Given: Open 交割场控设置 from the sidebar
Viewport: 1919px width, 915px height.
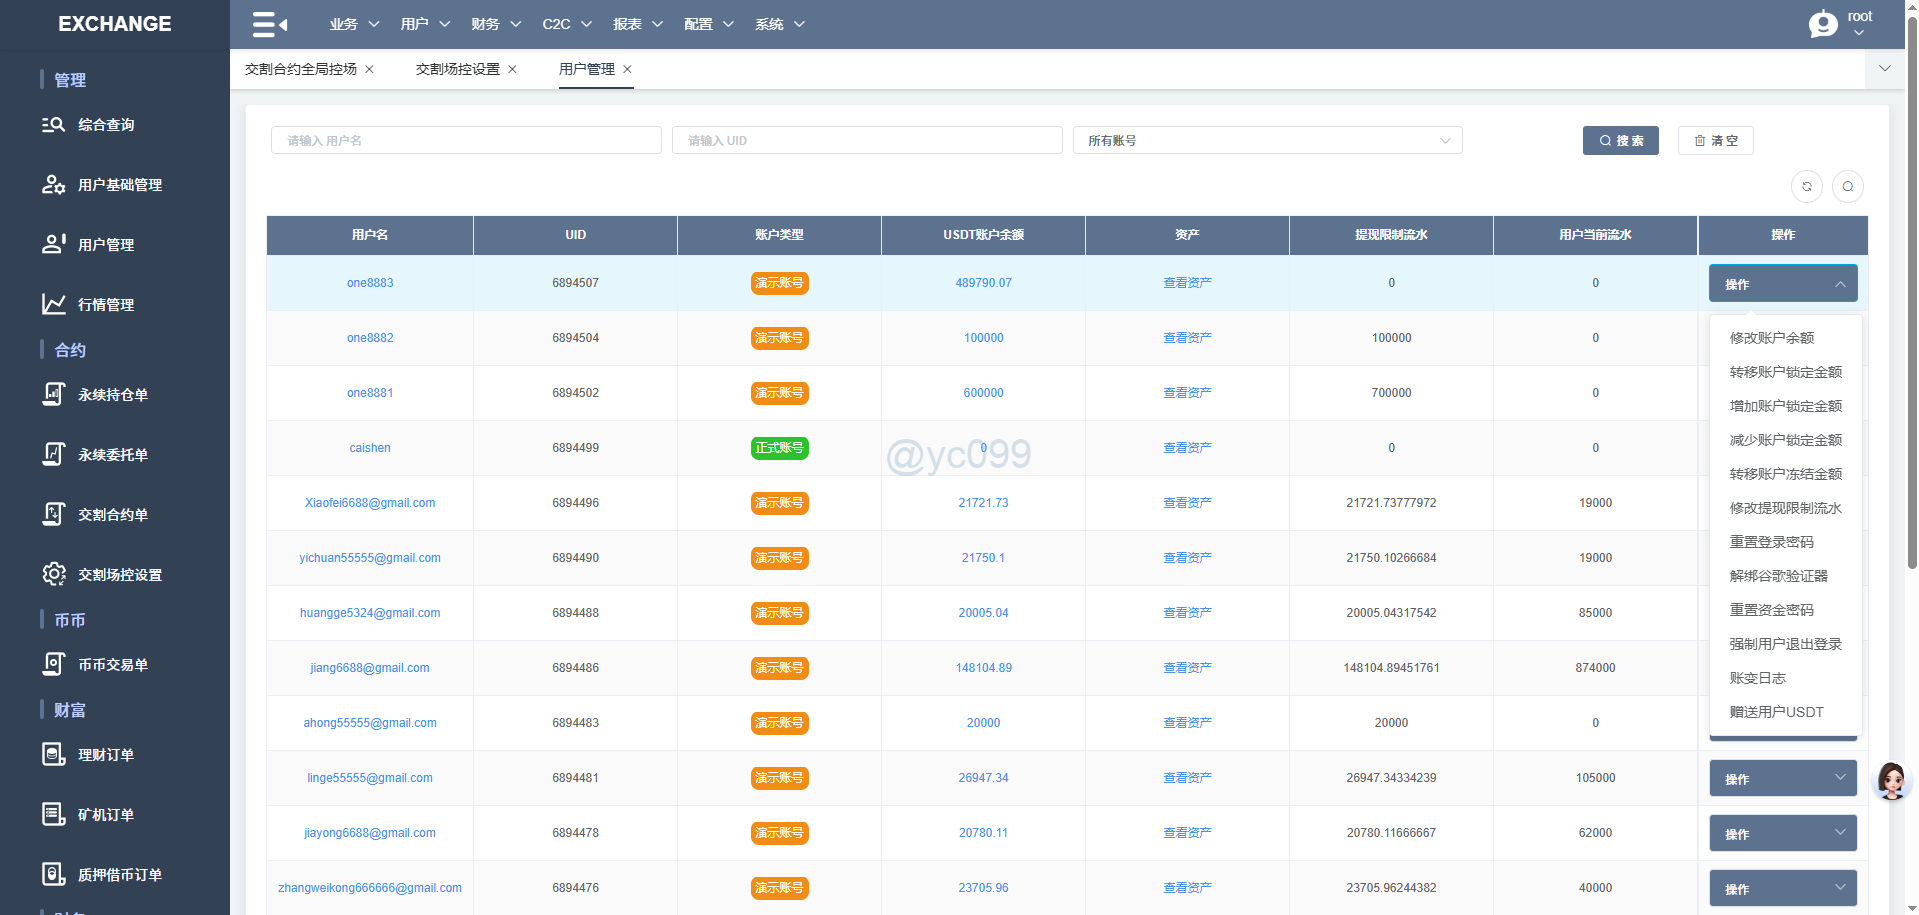Looking at the screenshot, I should click(x=119, y=575).
